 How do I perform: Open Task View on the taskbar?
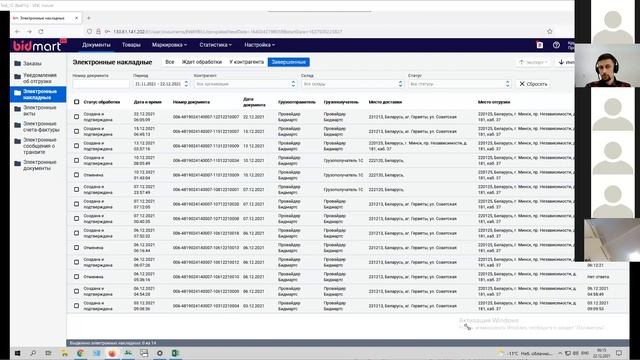(x=48, y=353)
